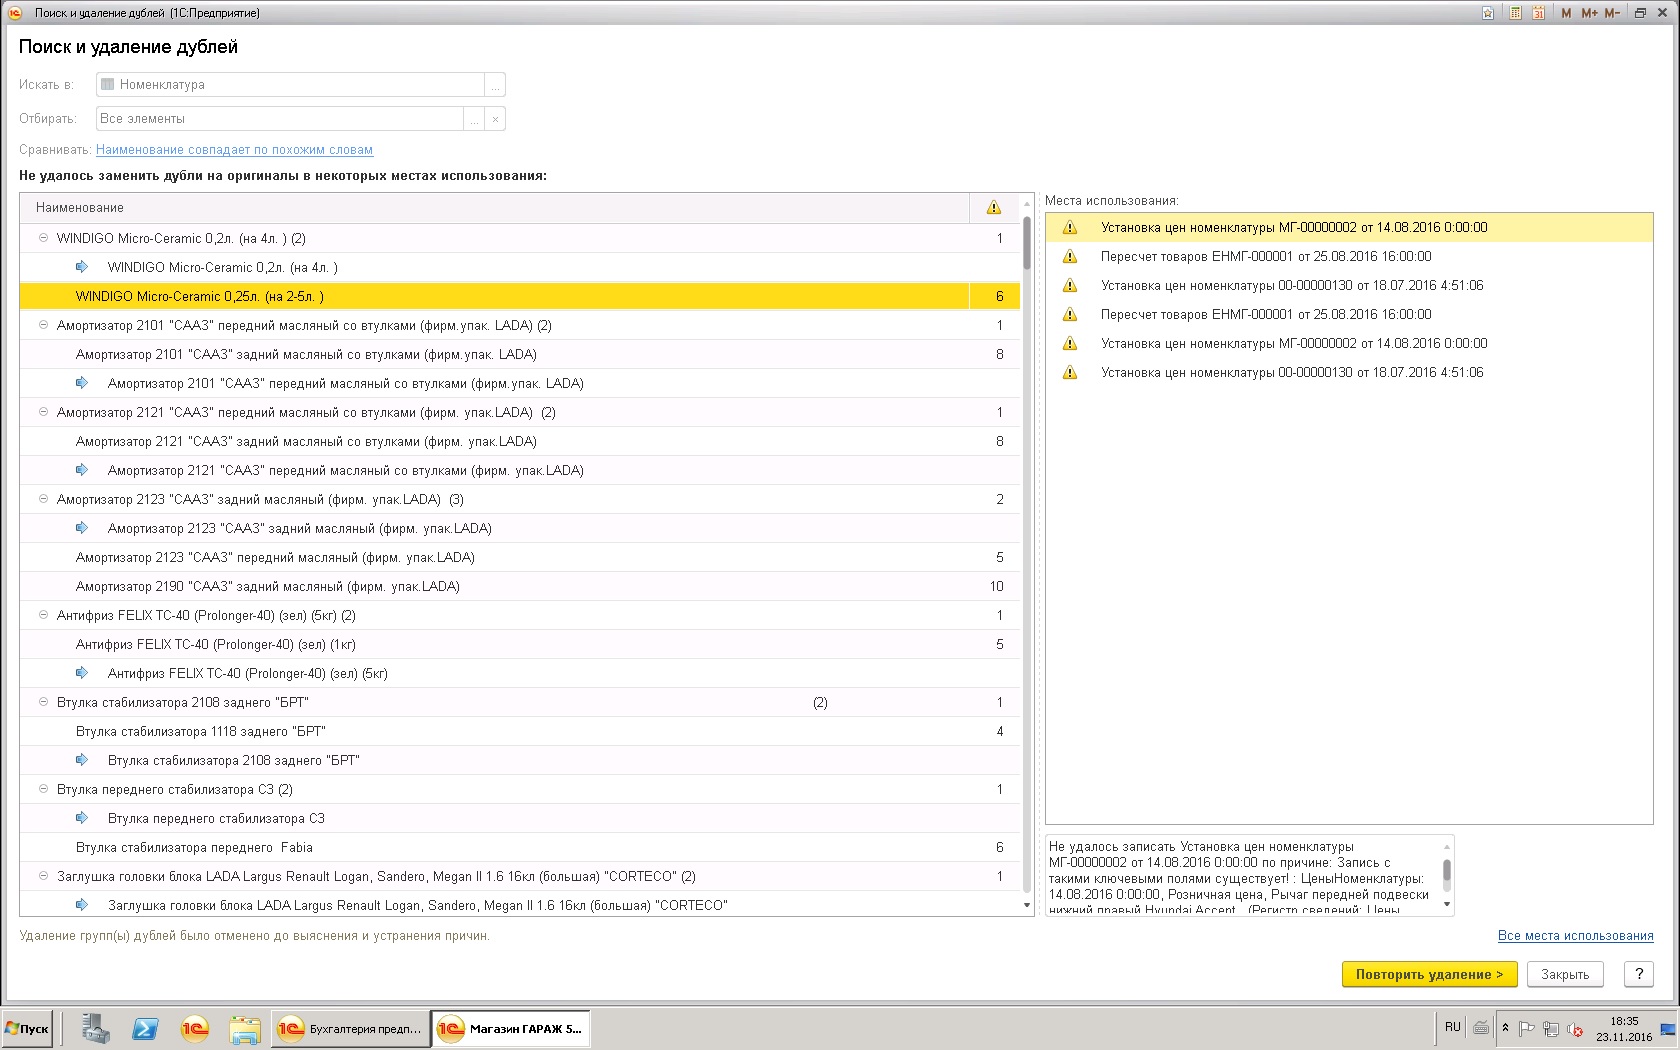The height and width of the screenshot is (1050, 1680).
Task: Collapse the Втулка переднего стабилизатора СЗ group
Action: click(43, 789)
